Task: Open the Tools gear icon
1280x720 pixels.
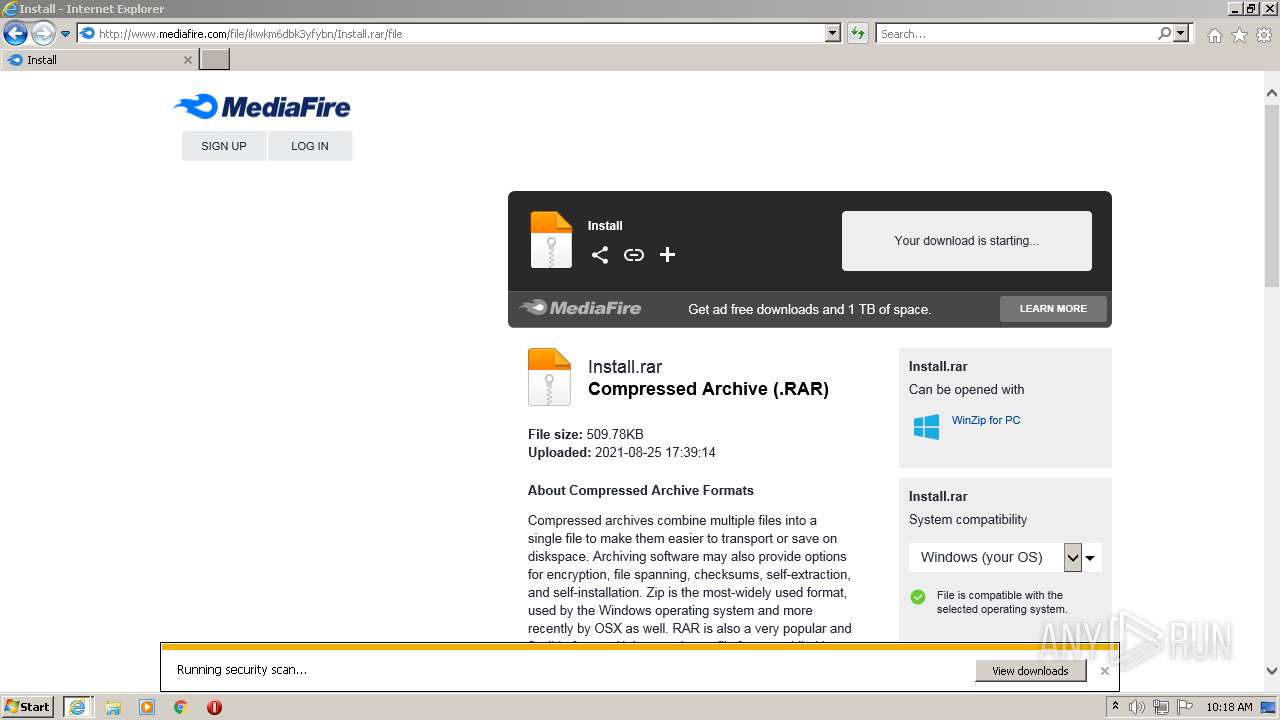Action: tap(1264, 35)
